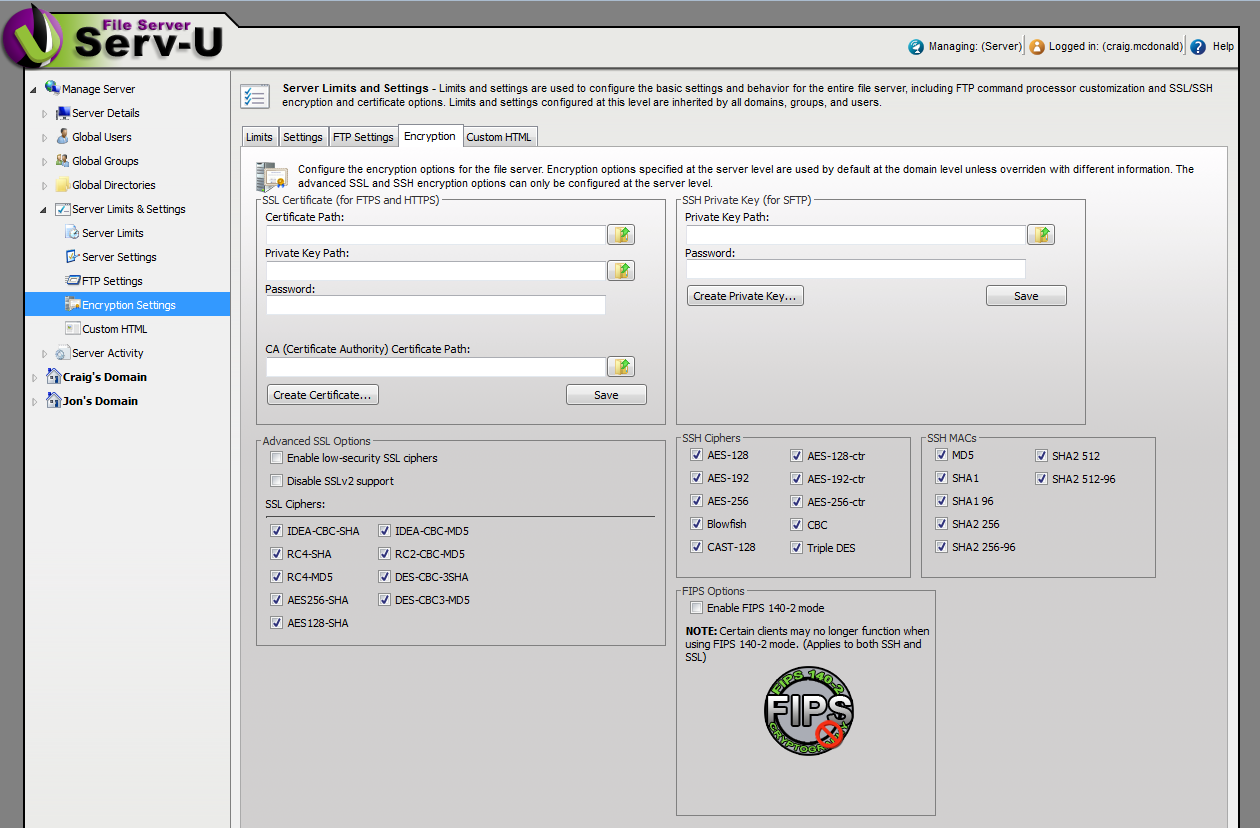Image resolution: width=1260 pixels, height=828 pixels.
Task: Click the Logged in user icon
Action: click(x=1037, y=46)
